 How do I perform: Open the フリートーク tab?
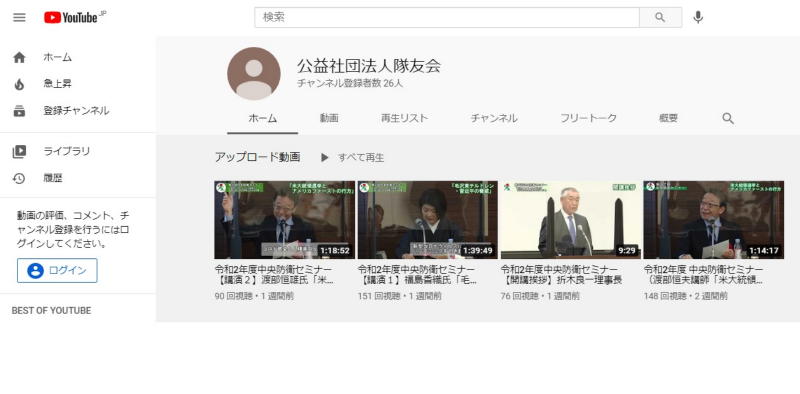pyautogui.click(x=588, y=118)
